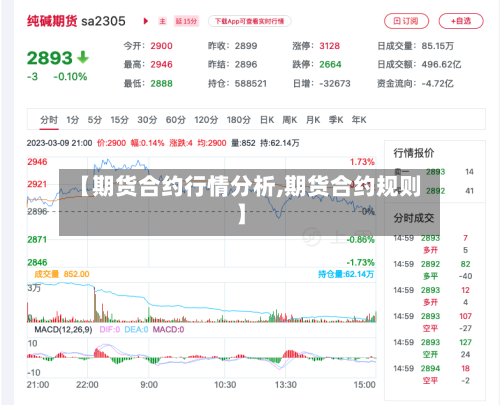Click the -0.10% change percentage
This screenshot has height=405, width=500.
[x=70, y=77]
